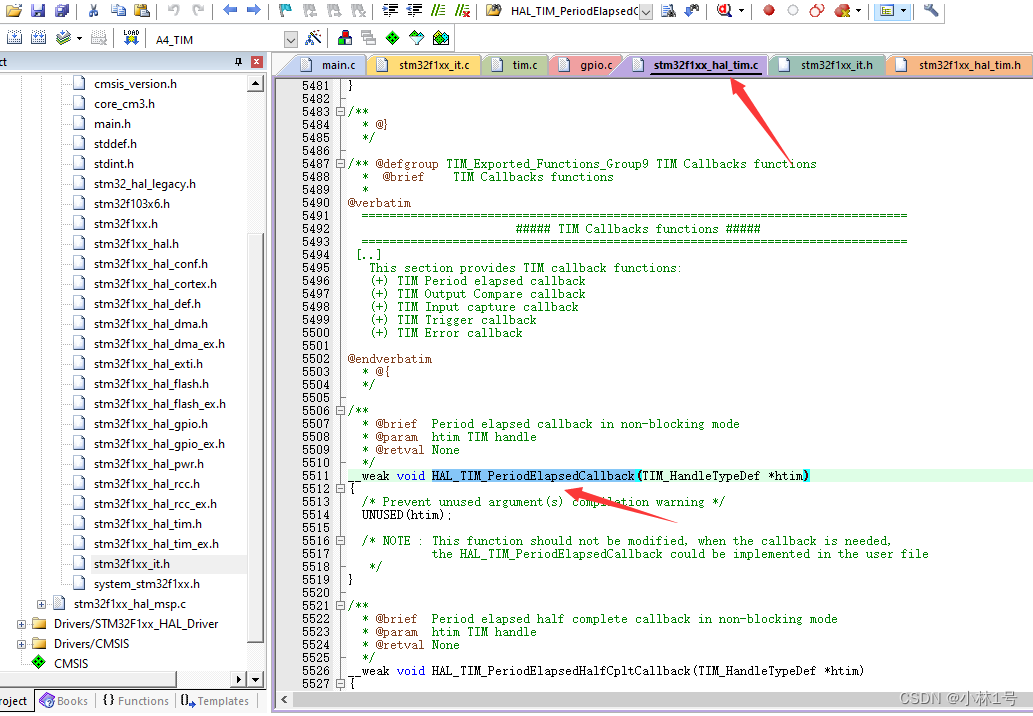1033x716 pixels.
Task: Open HAL_TIM_PeriodElapsed search dropdown
Action: pos(646,12)
